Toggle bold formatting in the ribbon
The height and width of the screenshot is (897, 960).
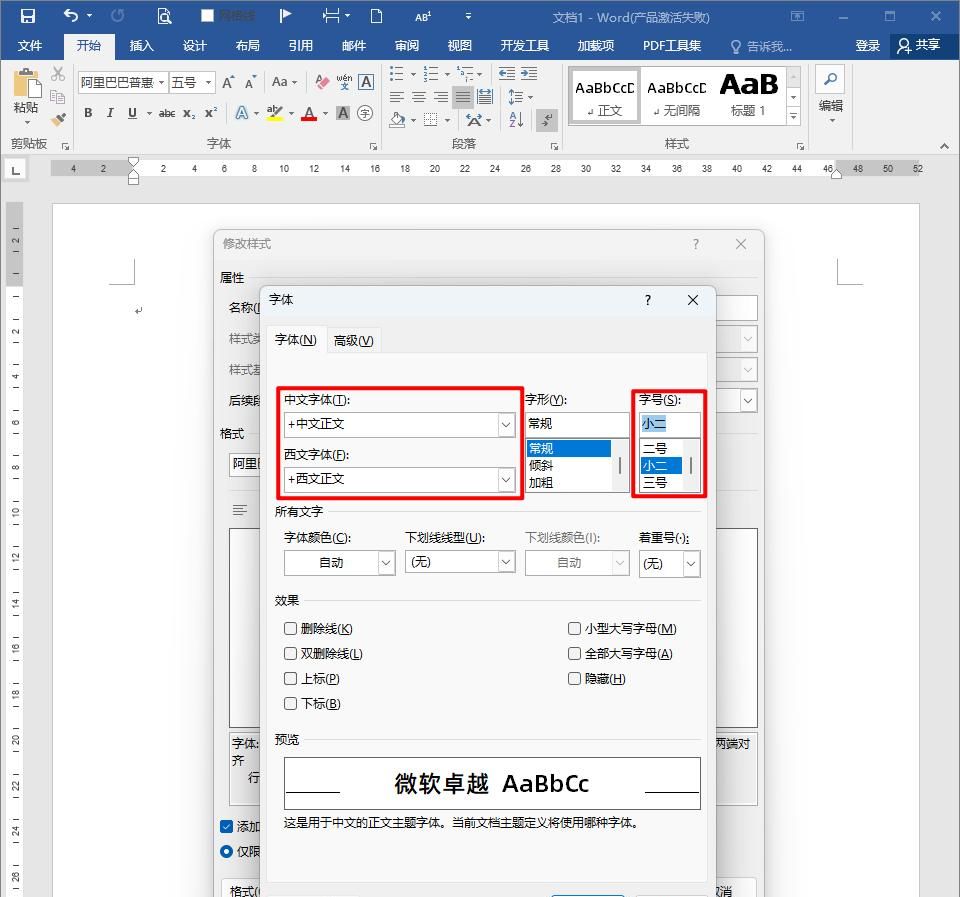point(86,113)
